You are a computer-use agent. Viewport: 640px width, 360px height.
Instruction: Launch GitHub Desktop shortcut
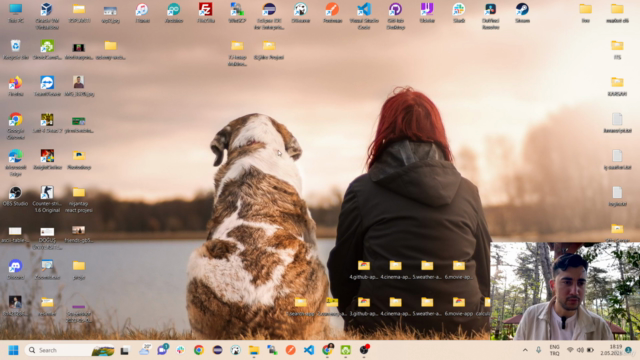tap(396, 16)
